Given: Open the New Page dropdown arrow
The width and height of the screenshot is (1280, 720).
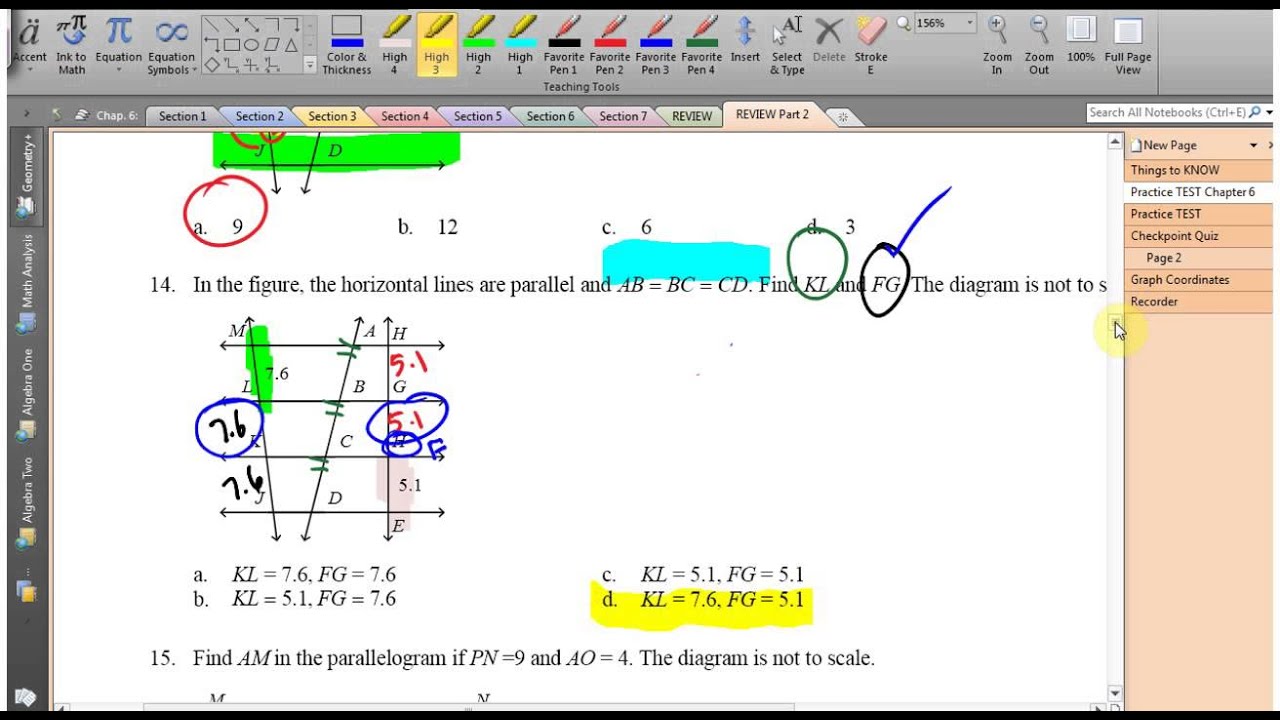Looking at the screenshot, I should pos(1253,146).
